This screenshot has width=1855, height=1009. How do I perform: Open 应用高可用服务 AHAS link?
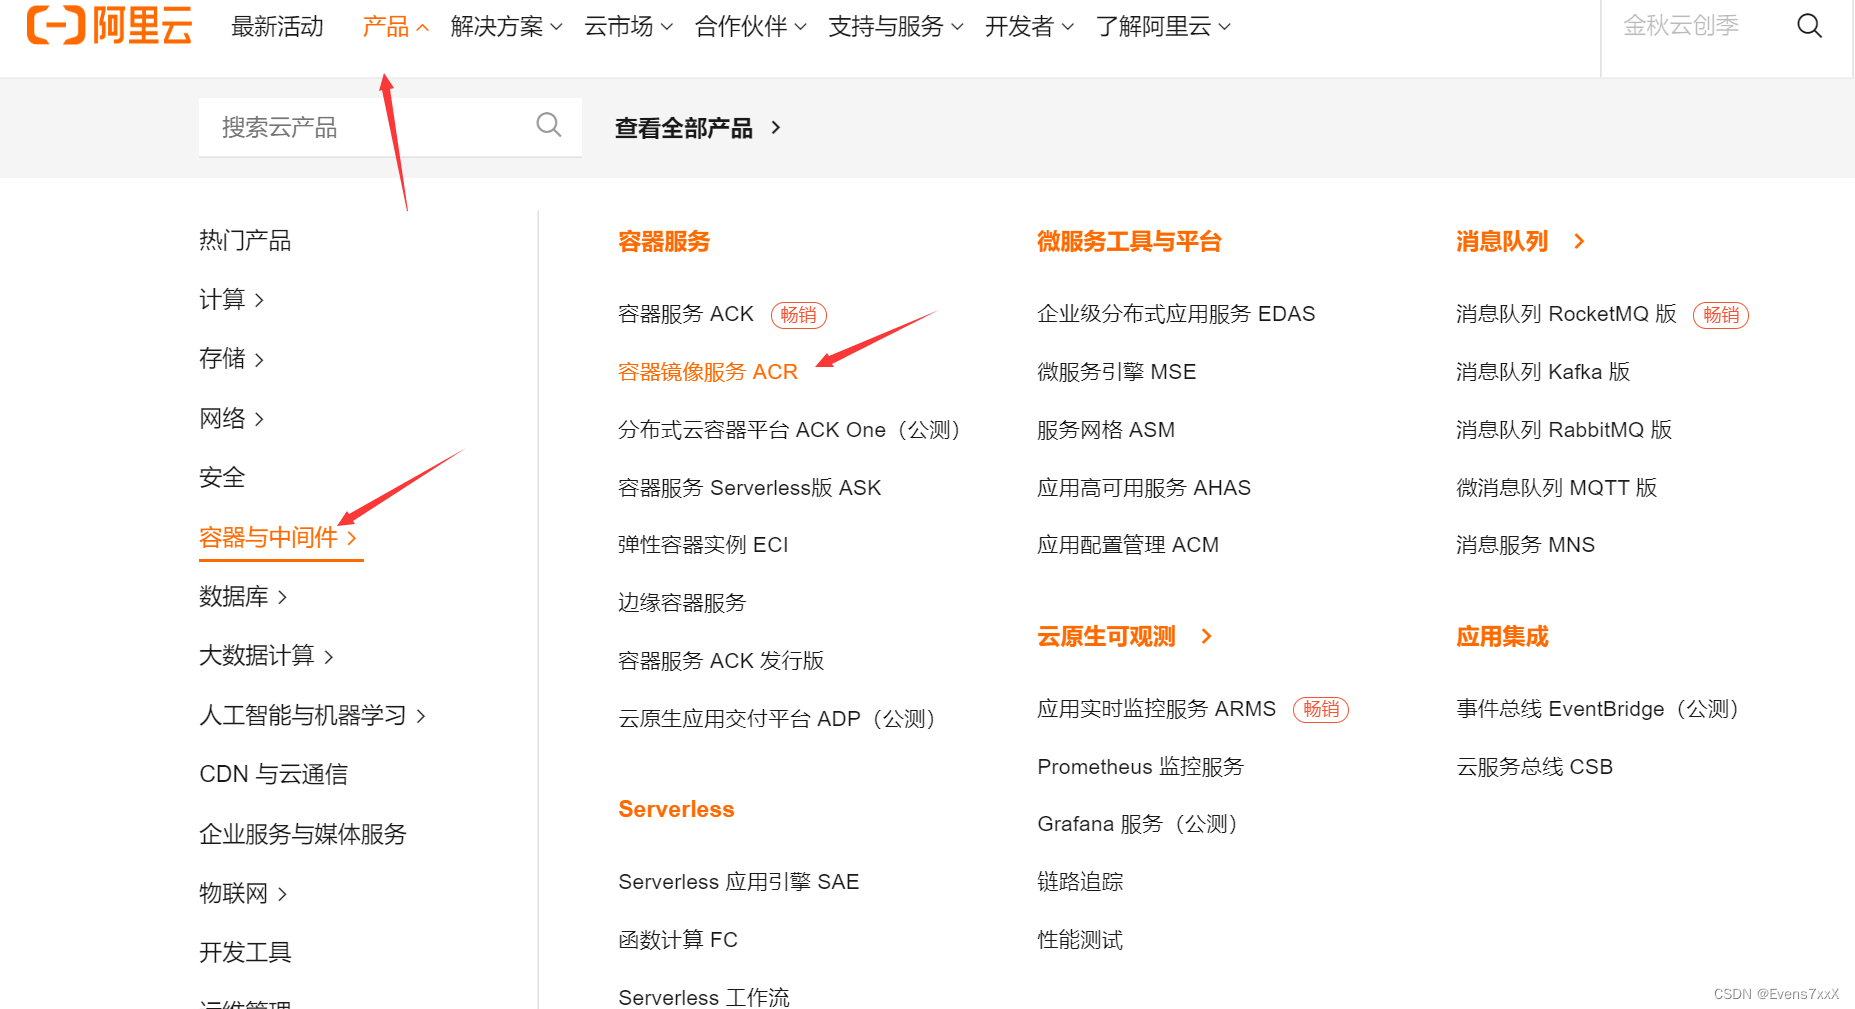[1144, 488]
